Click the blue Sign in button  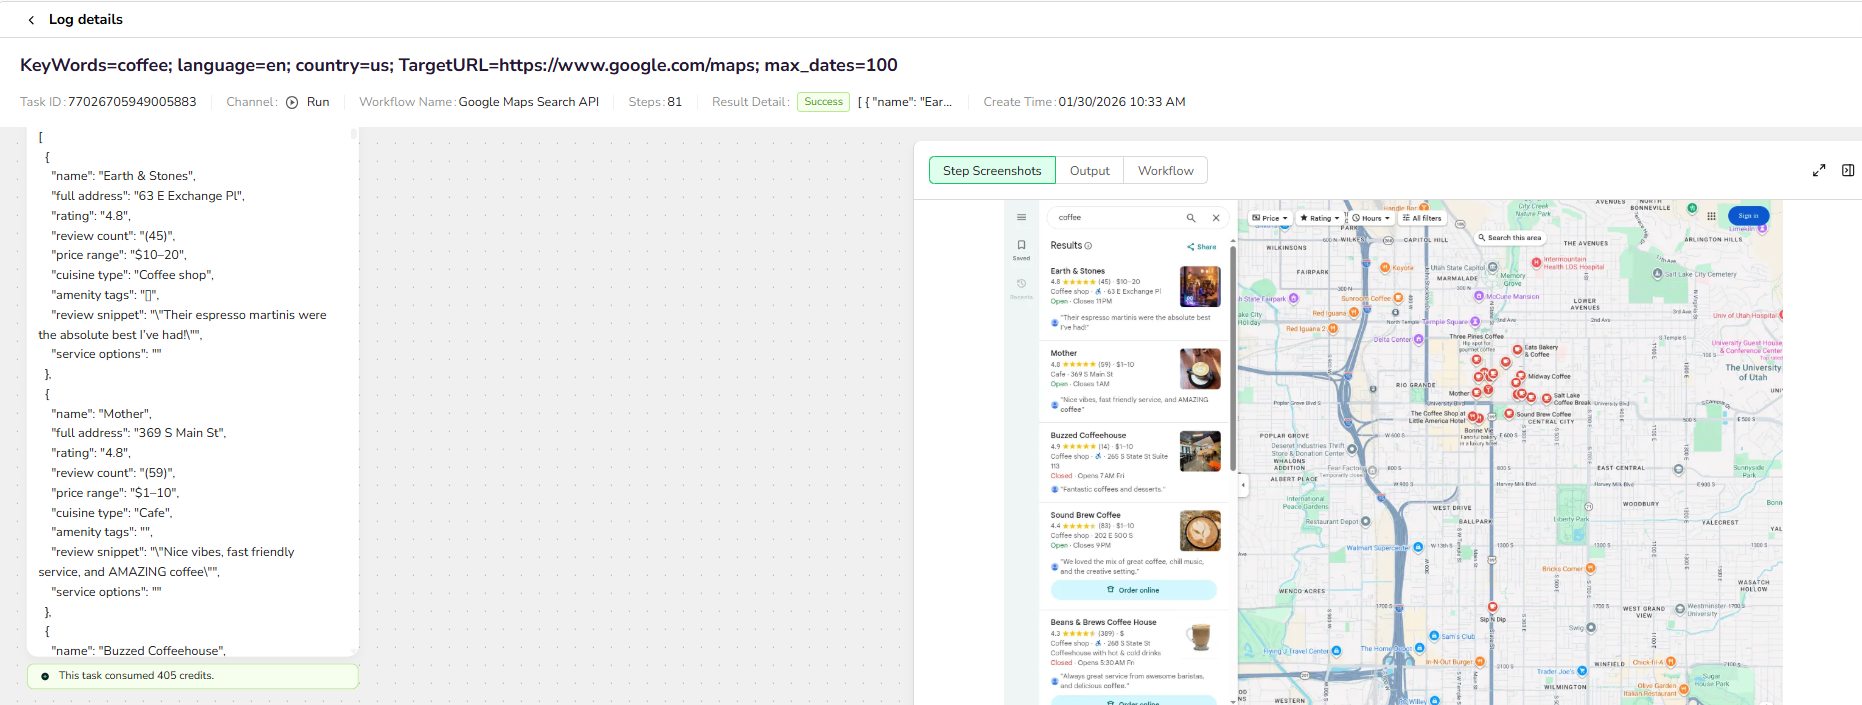coord(1748,216)
